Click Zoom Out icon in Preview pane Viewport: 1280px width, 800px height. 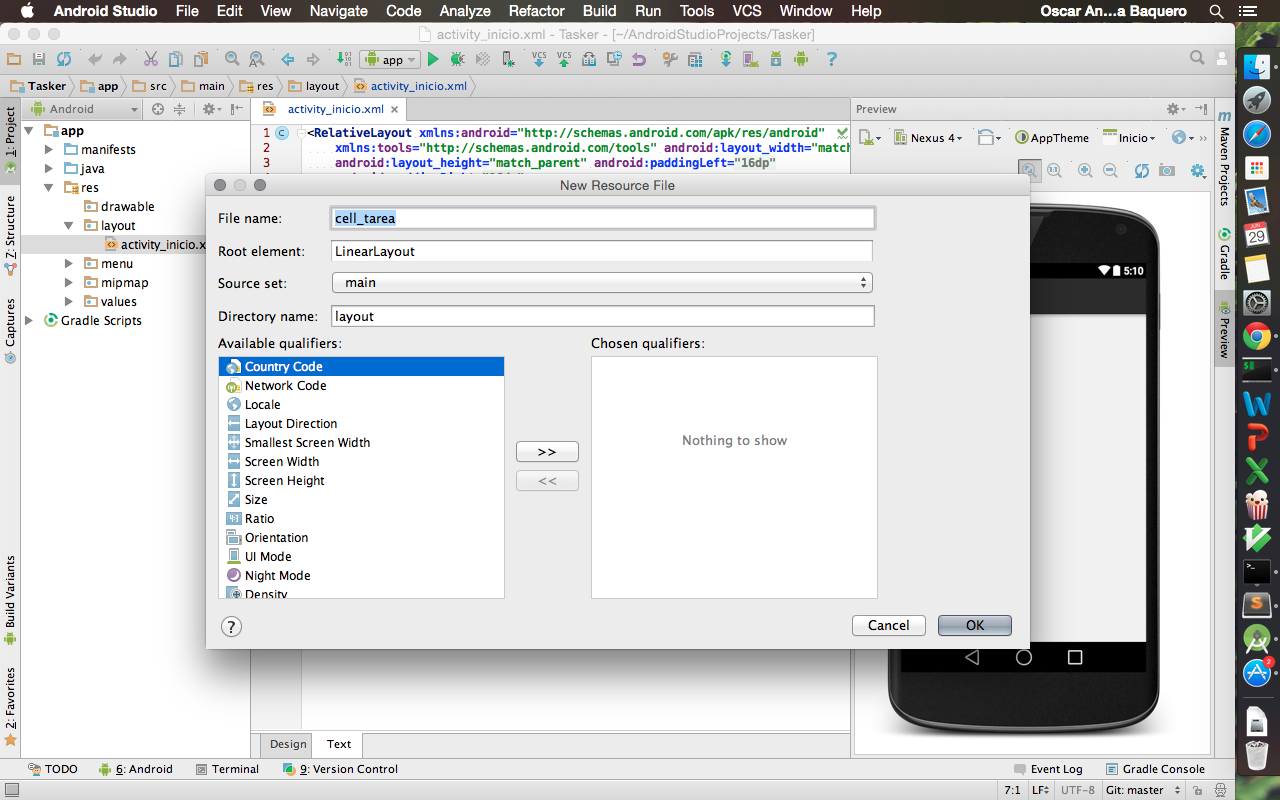(1110, 170)
